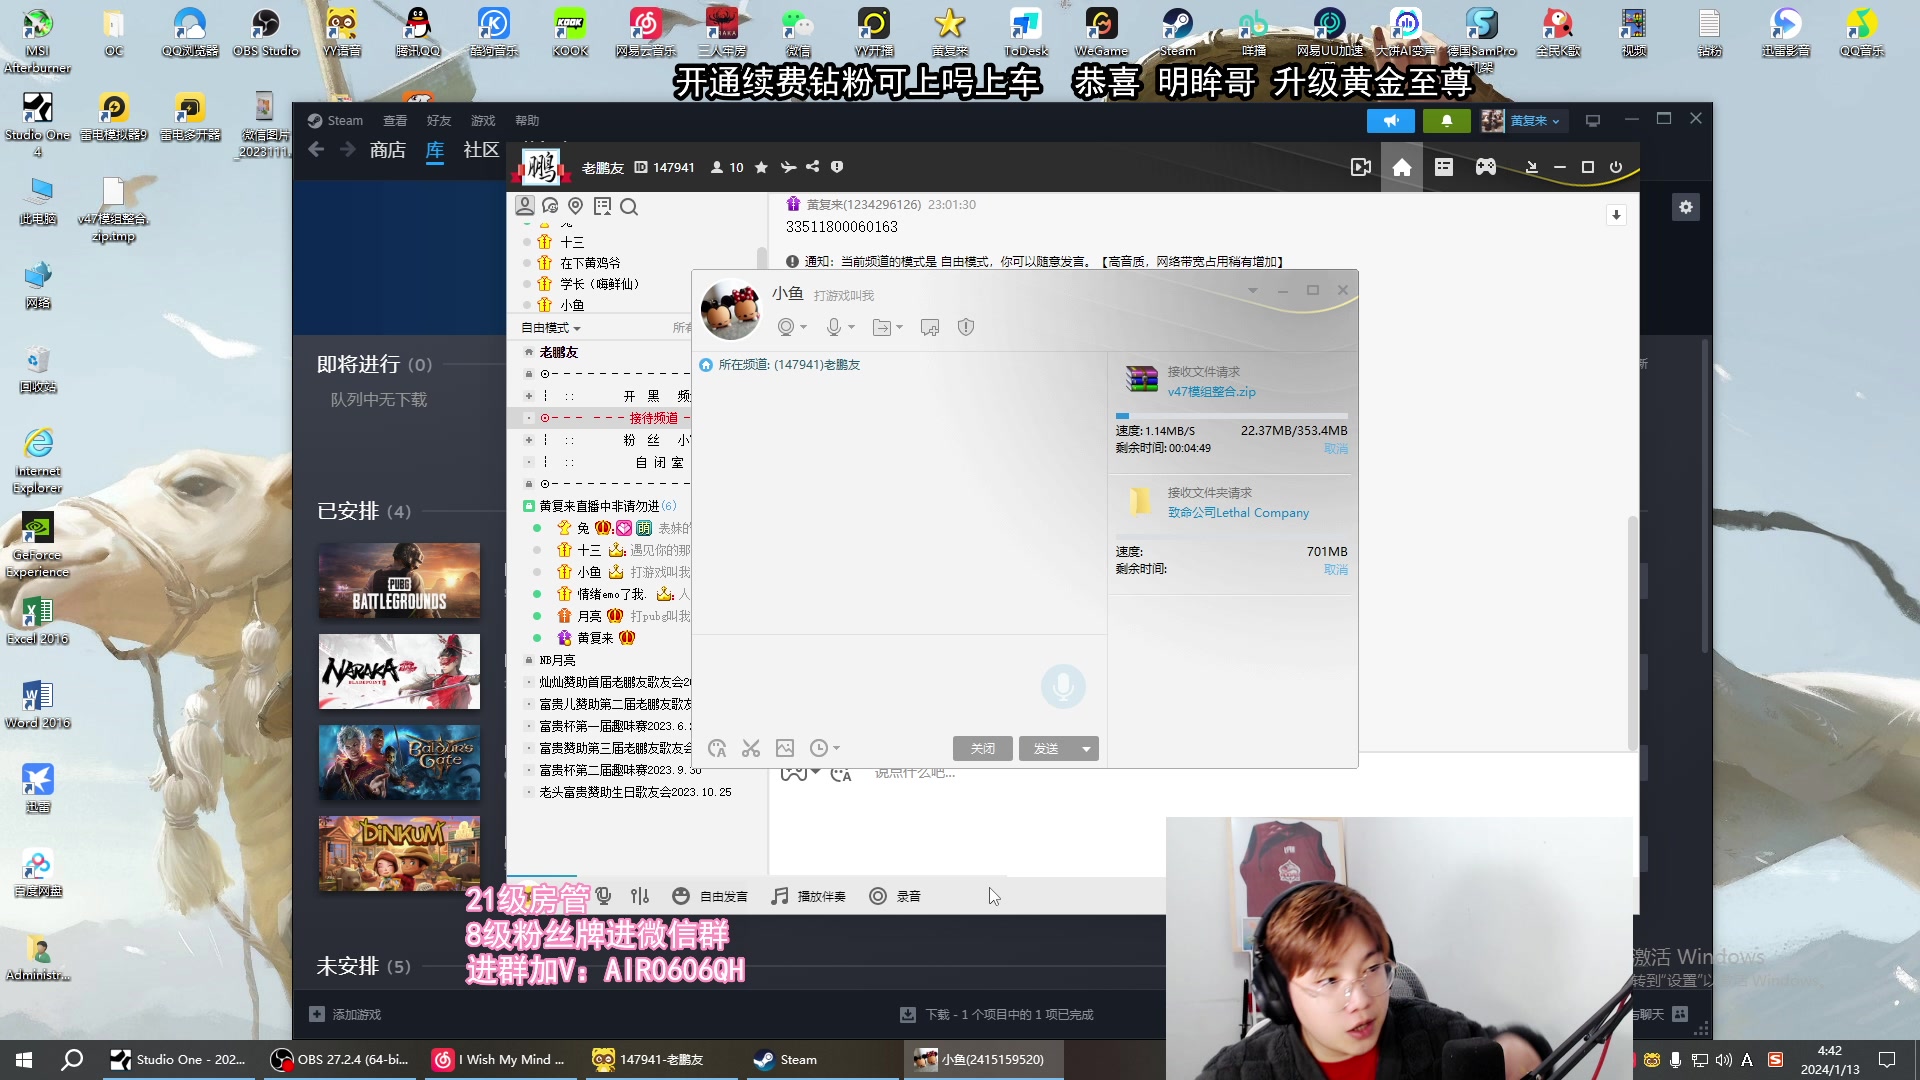Click 添加游戏 in Steam footer

[x=345, y=1014]
